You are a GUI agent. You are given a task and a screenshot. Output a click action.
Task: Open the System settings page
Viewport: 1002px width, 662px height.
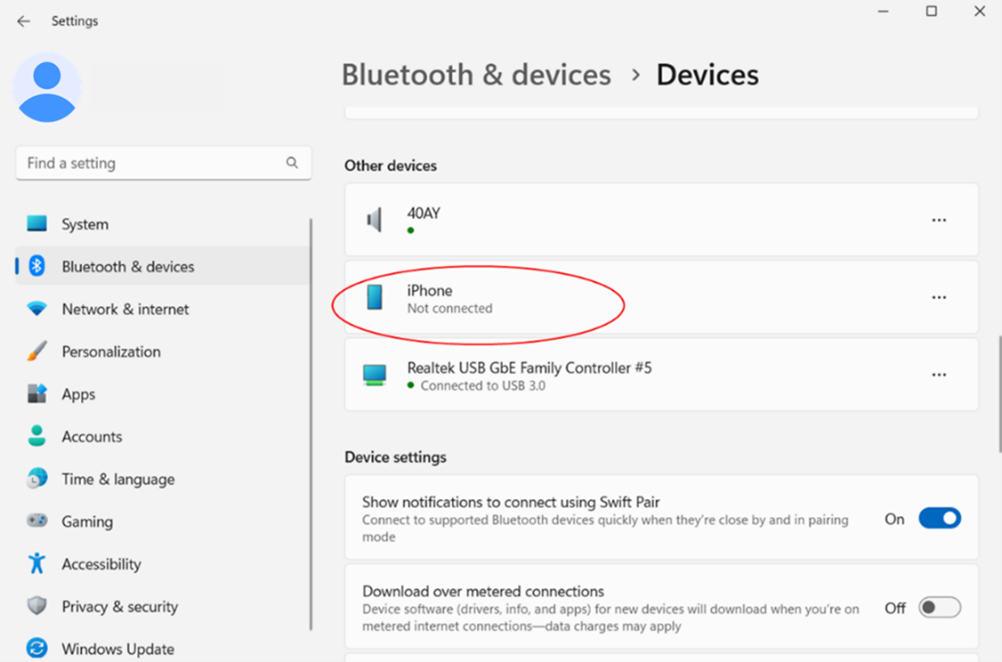click(x=85, y=224)
